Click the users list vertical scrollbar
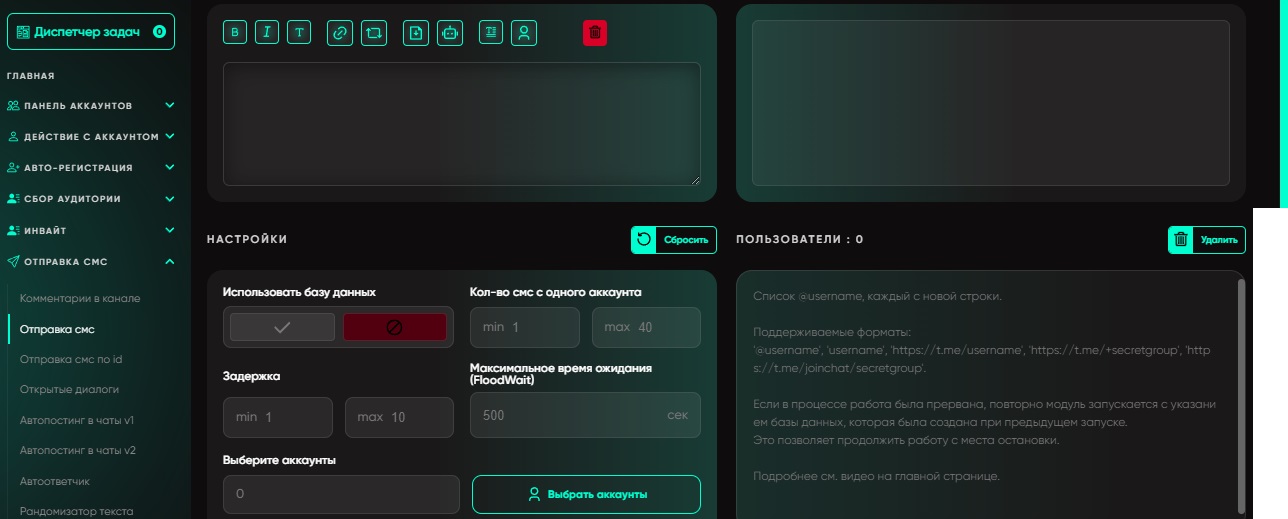The width and height of the screenshot is (1288, 519). click(x=1241, y=394)
